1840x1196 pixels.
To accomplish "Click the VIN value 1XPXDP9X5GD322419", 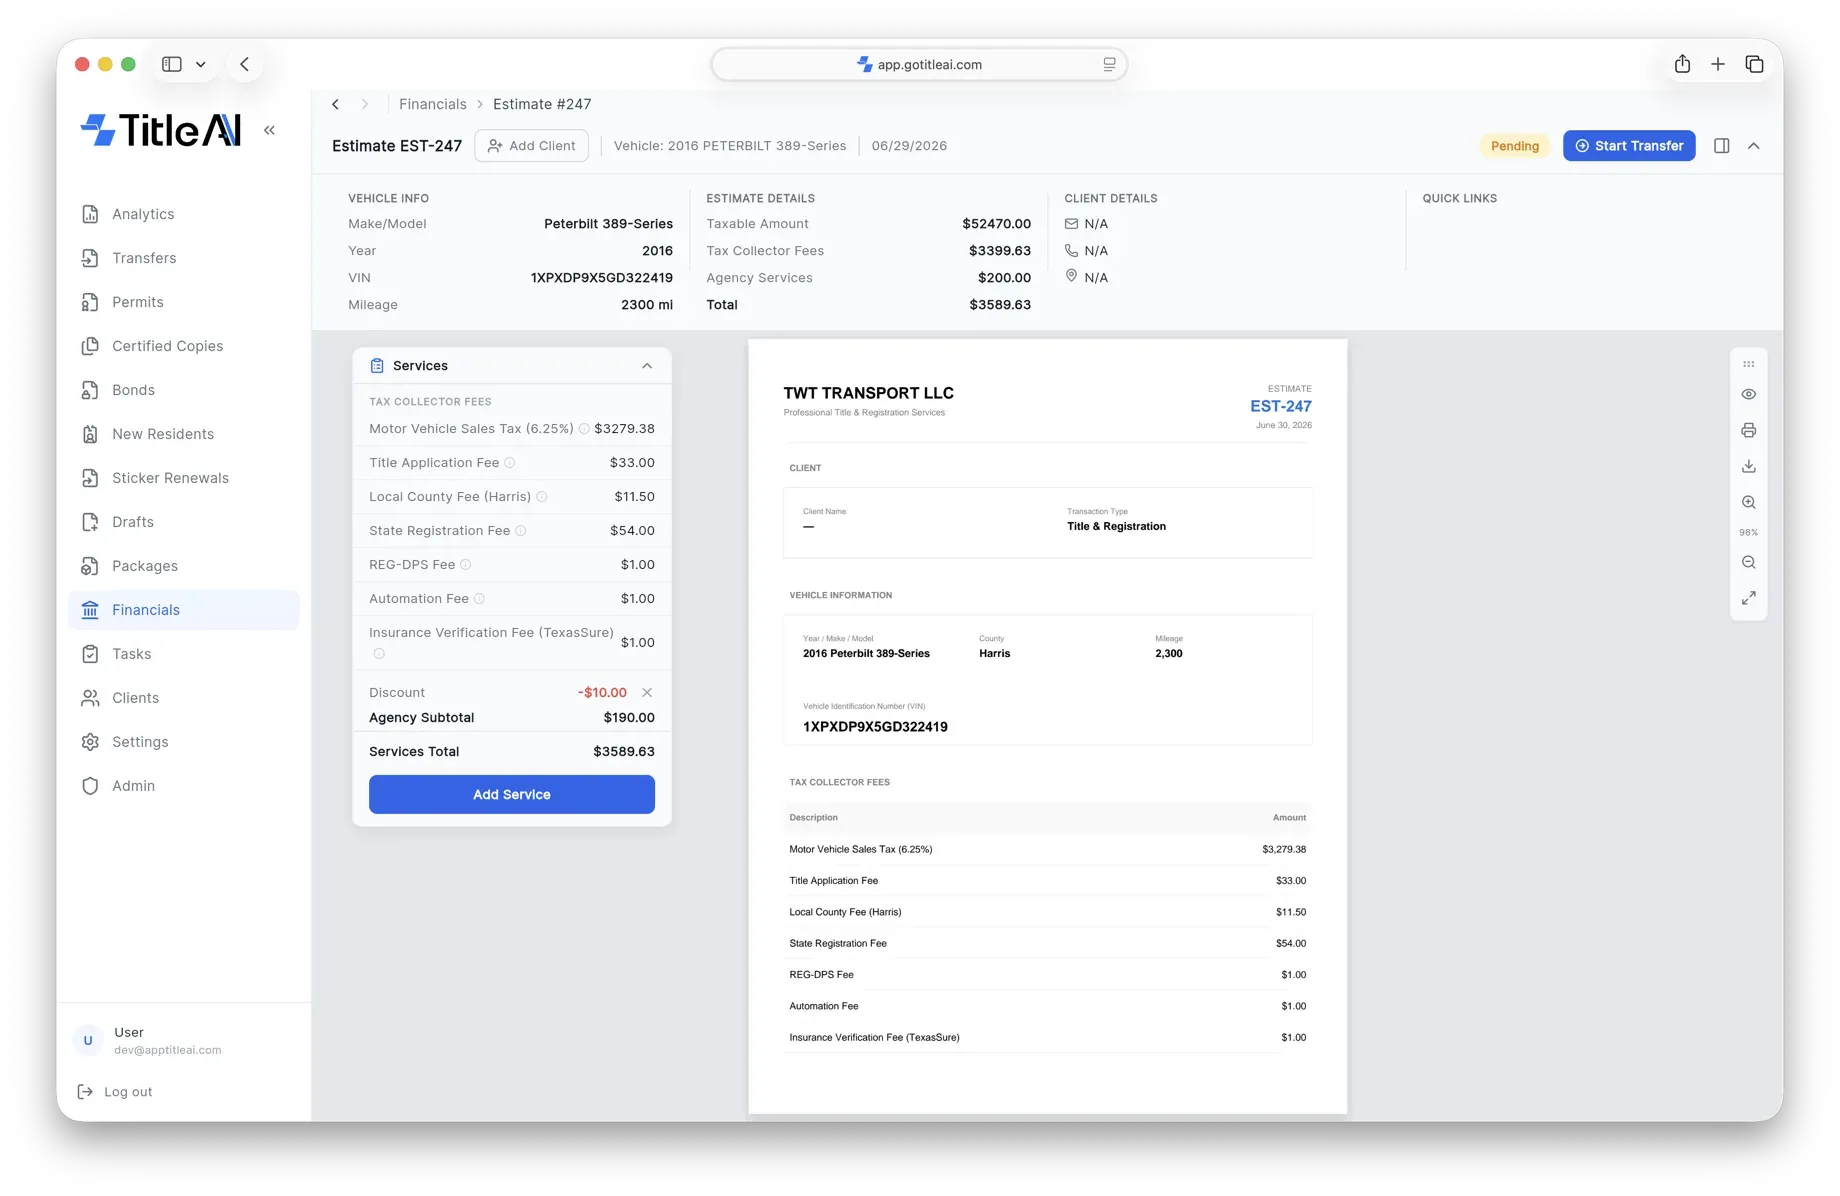I will point(601,278).
